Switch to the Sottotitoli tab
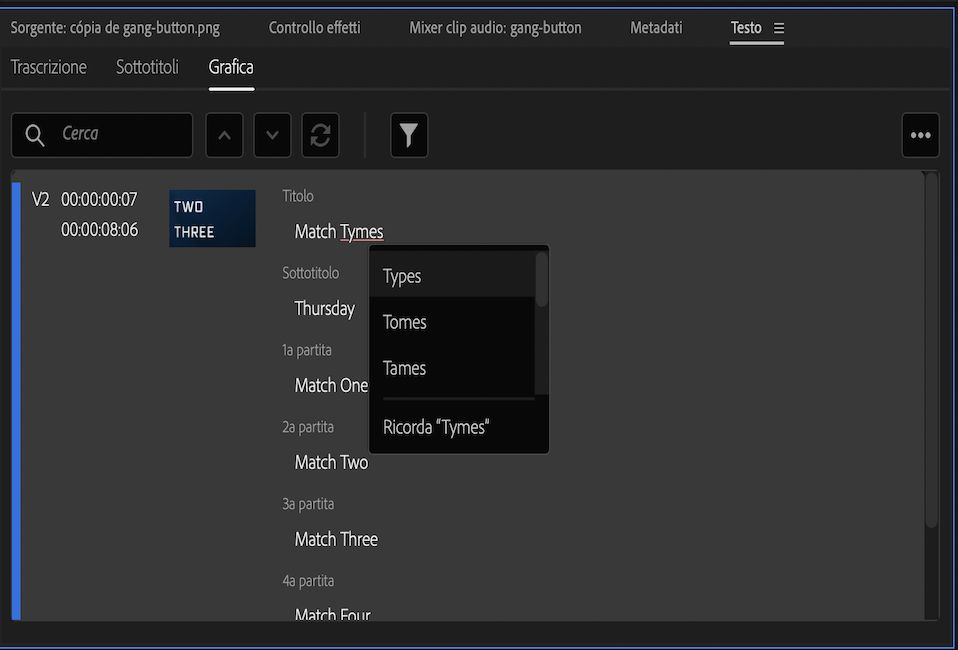The image size is (958, 650). (x=147, y=67)
